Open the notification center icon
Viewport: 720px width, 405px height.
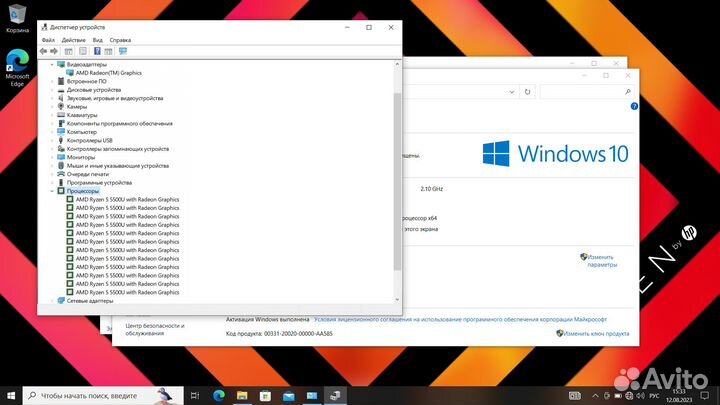705,395
